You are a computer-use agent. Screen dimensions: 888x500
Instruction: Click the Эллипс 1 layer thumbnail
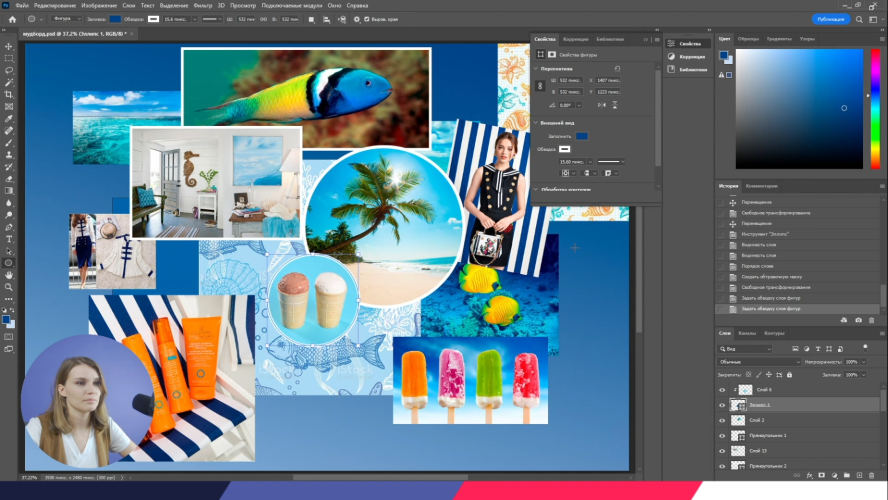738,405
